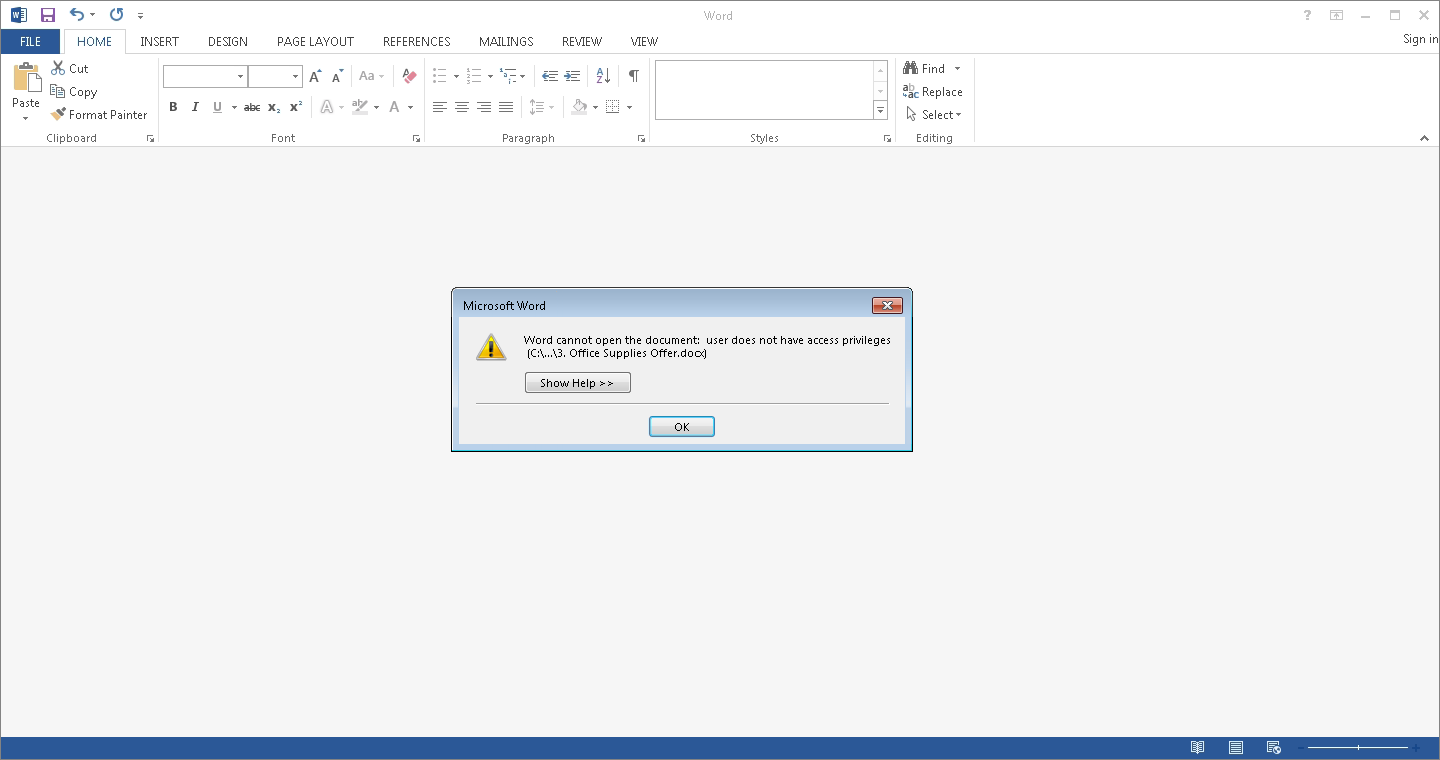Click the Center alignment icon
This screenshot has width=1440, height=760.
[462, 107]
